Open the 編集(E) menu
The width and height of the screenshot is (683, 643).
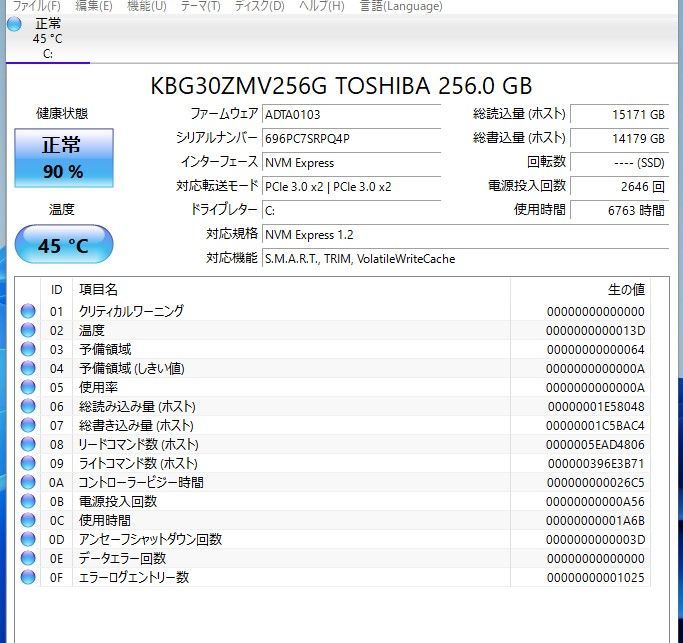click(94, 6)
